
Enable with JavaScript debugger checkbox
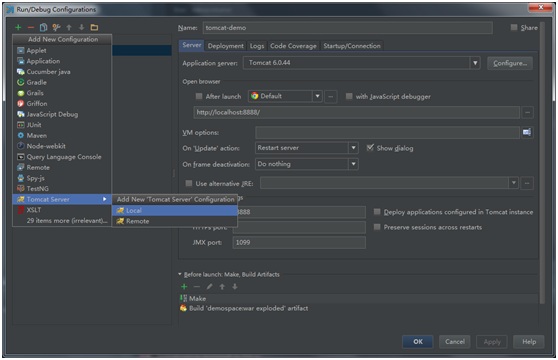pyautogui.click(x=349, y=96)
